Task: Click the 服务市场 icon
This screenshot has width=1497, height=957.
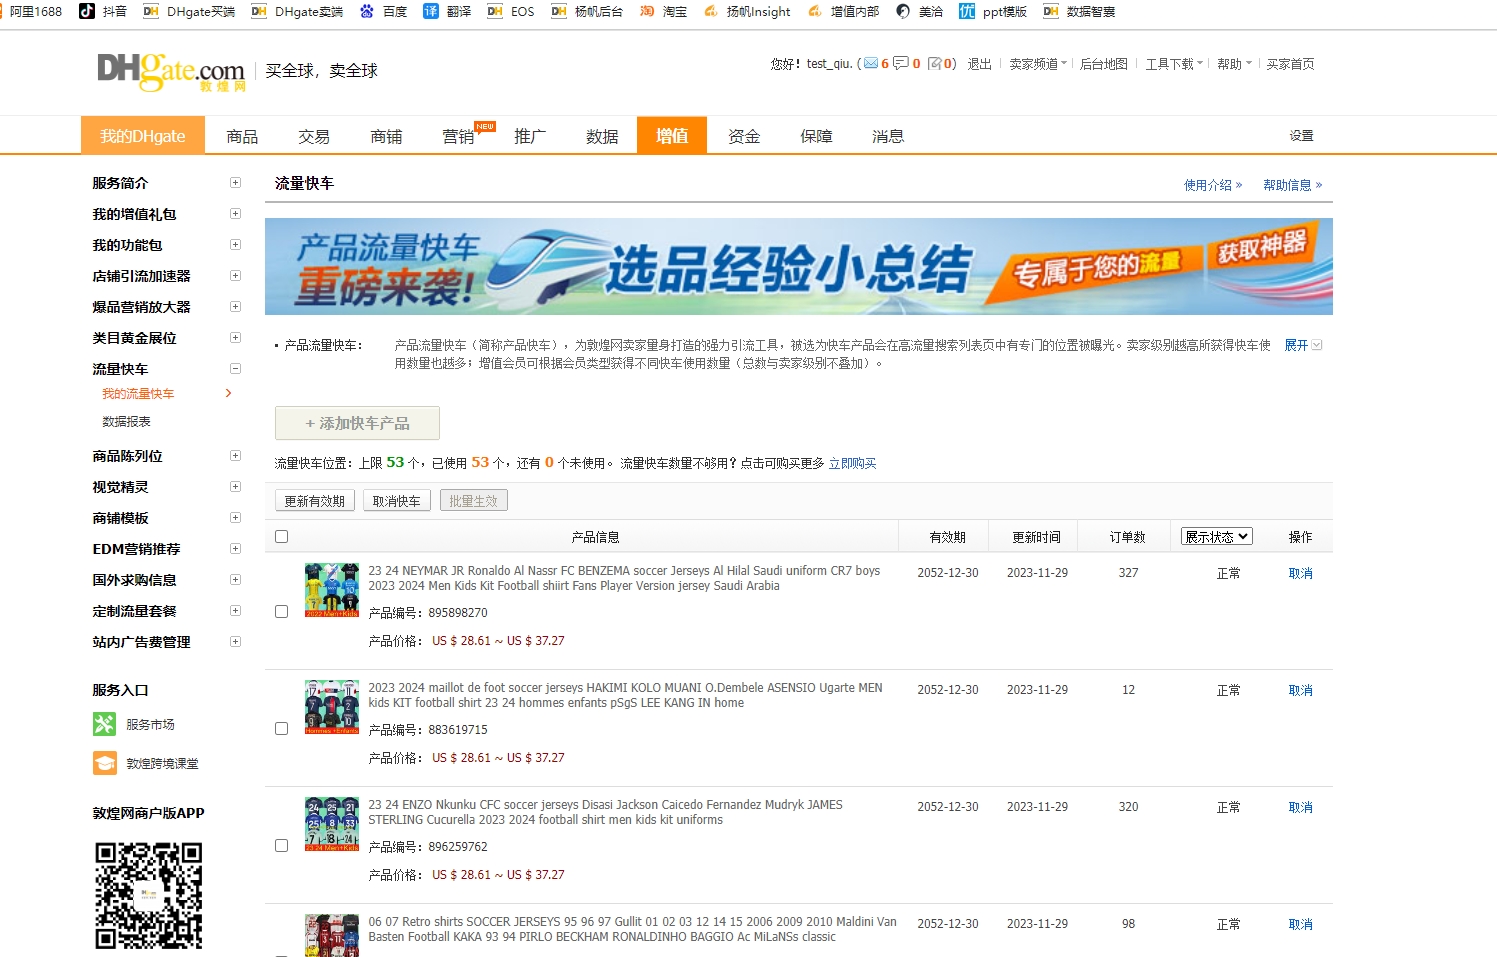Action: 104,724
